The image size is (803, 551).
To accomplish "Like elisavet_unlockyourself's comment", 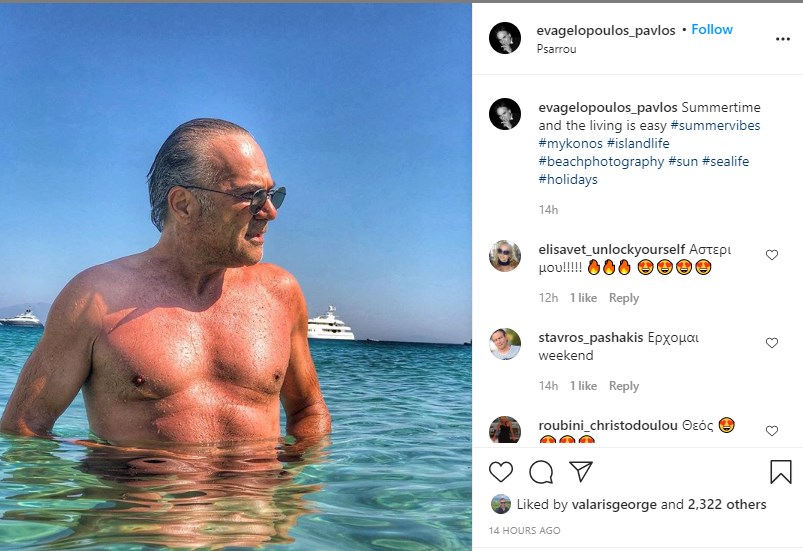I will click(x=772, y=255).
